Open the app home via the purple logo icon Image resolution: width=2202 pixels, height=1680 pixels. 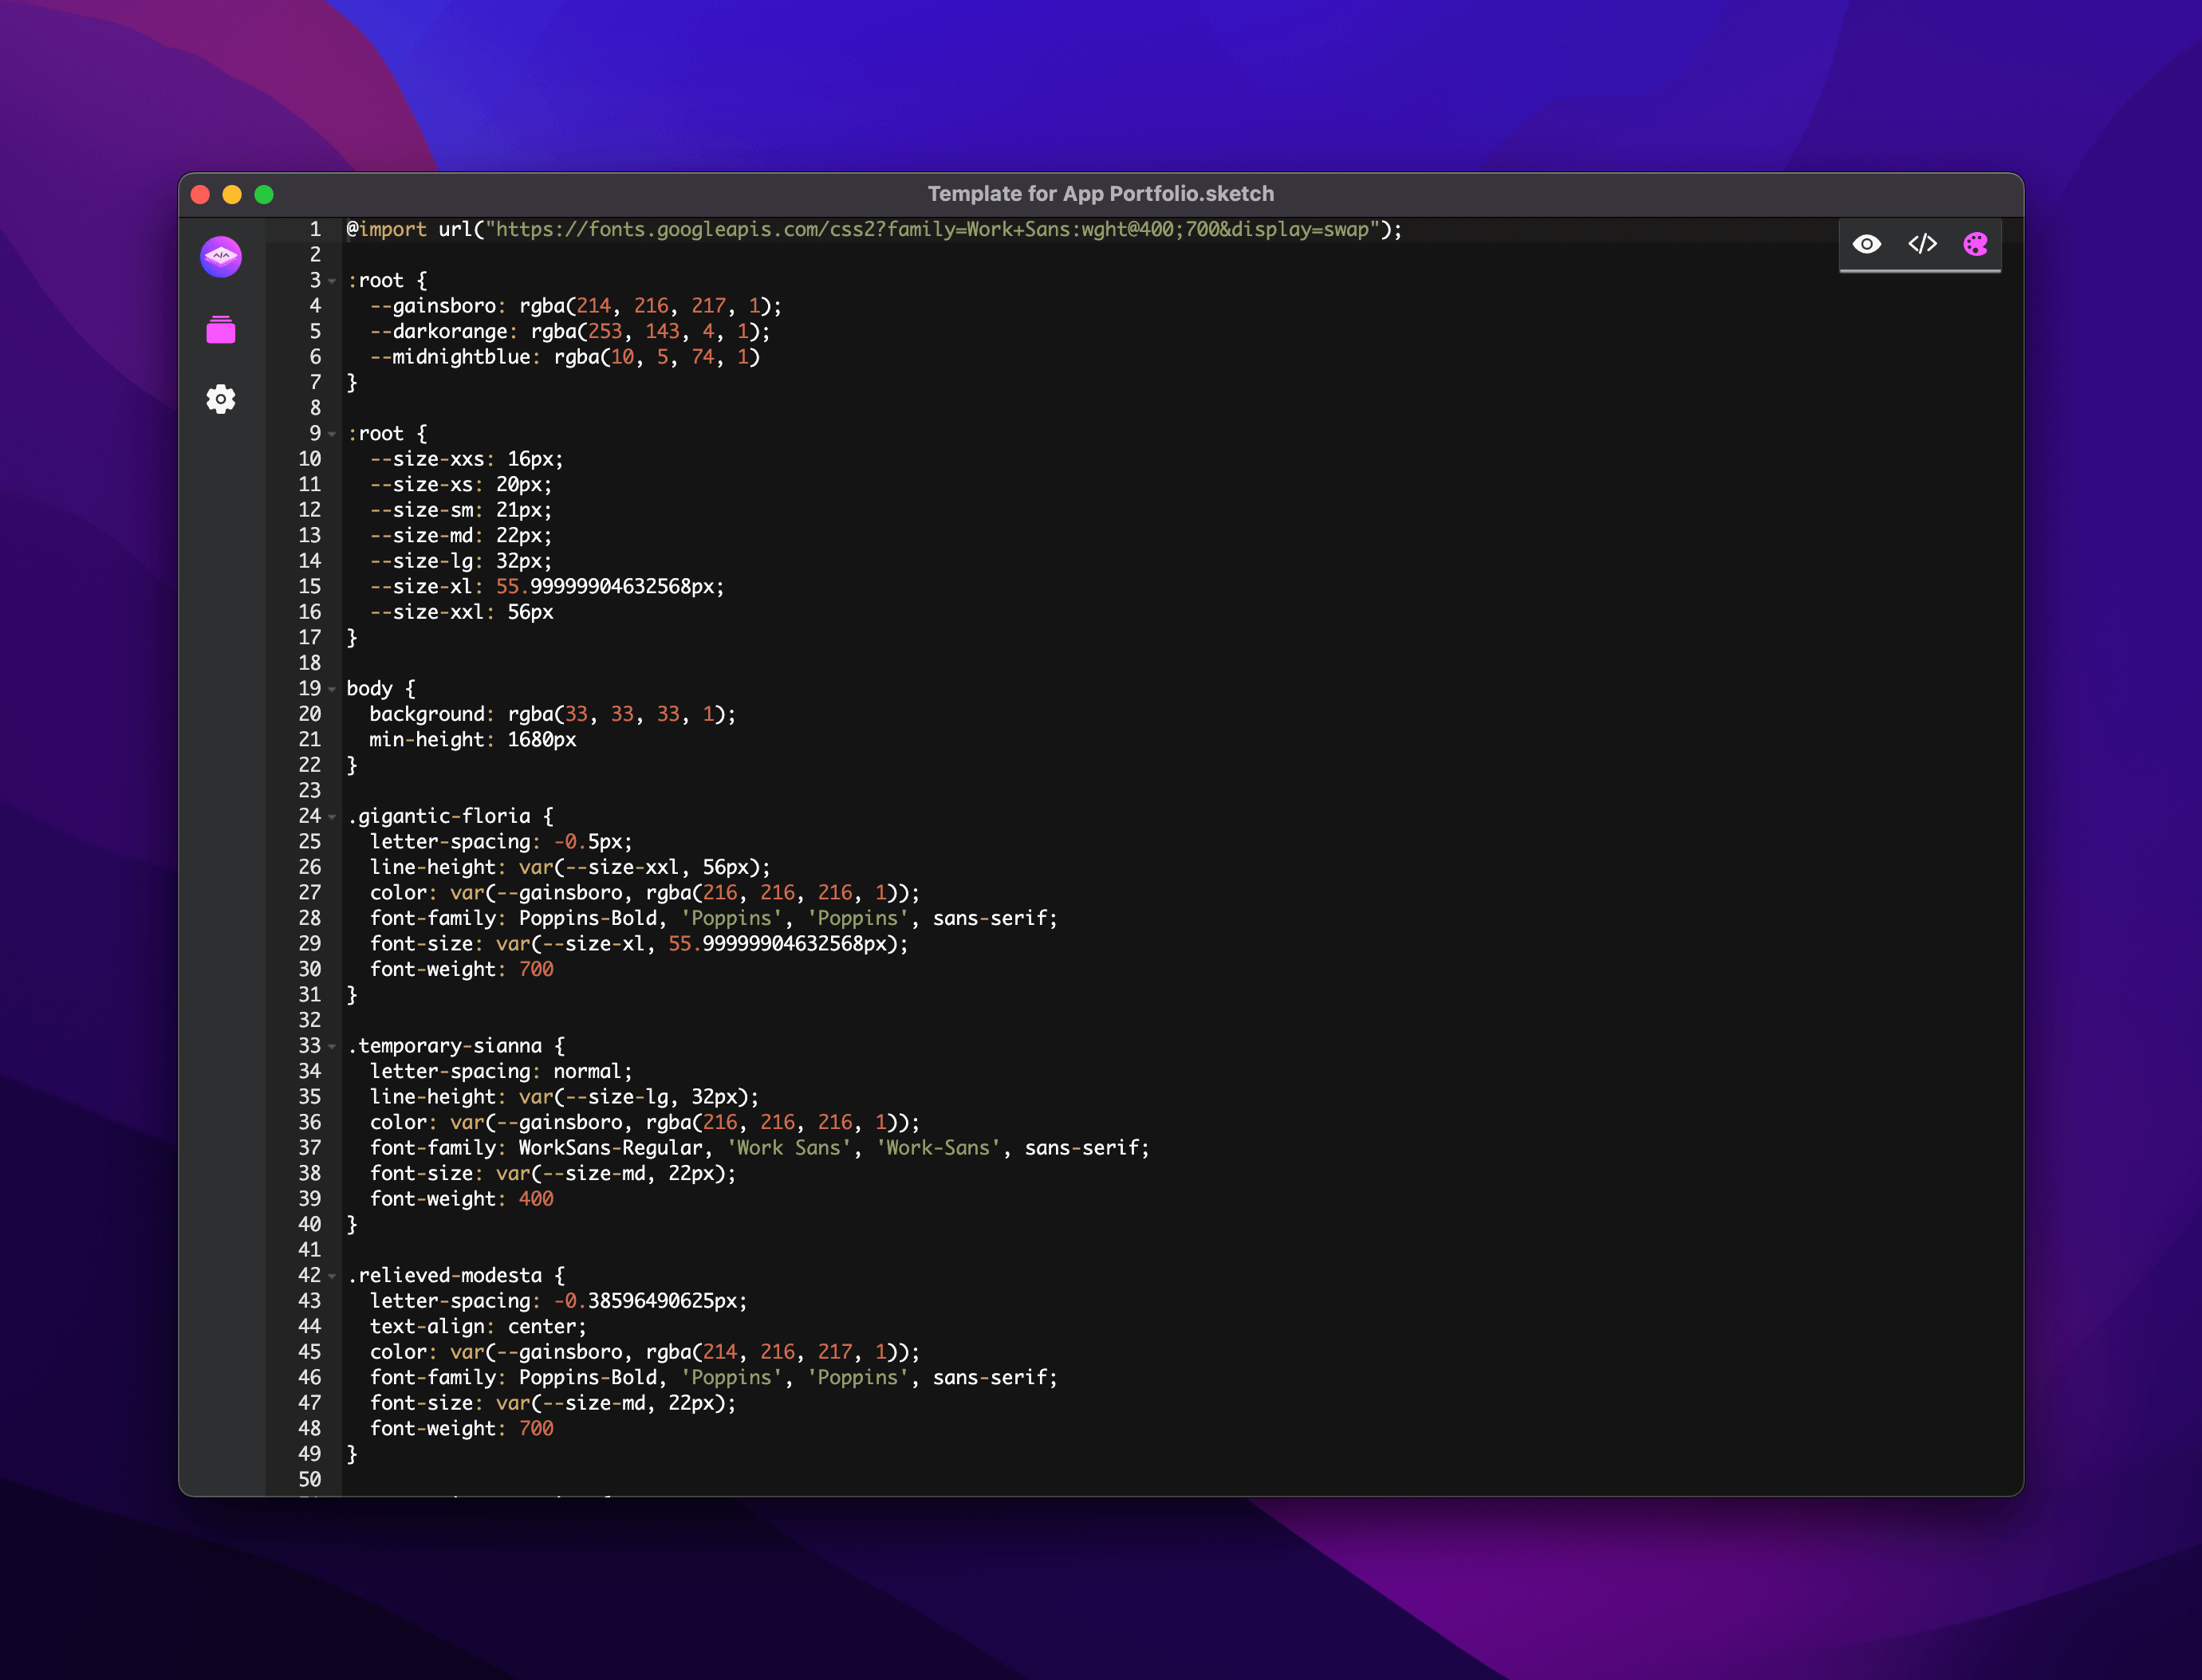(x=221, y=257)
